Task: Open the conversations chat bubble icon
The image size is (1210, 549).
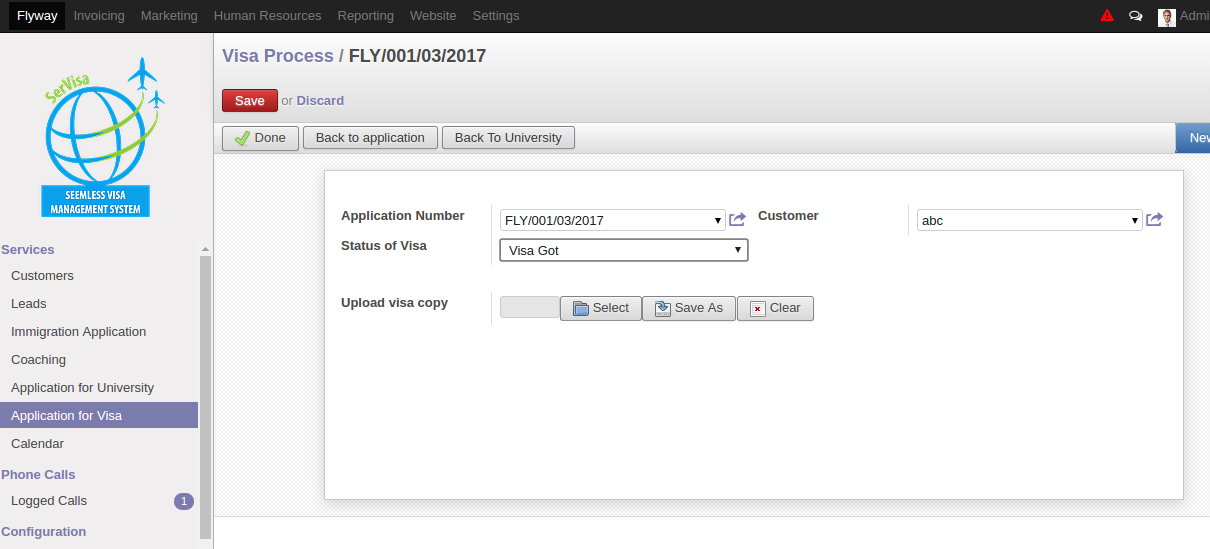Action: click(x=1135, y=16)
